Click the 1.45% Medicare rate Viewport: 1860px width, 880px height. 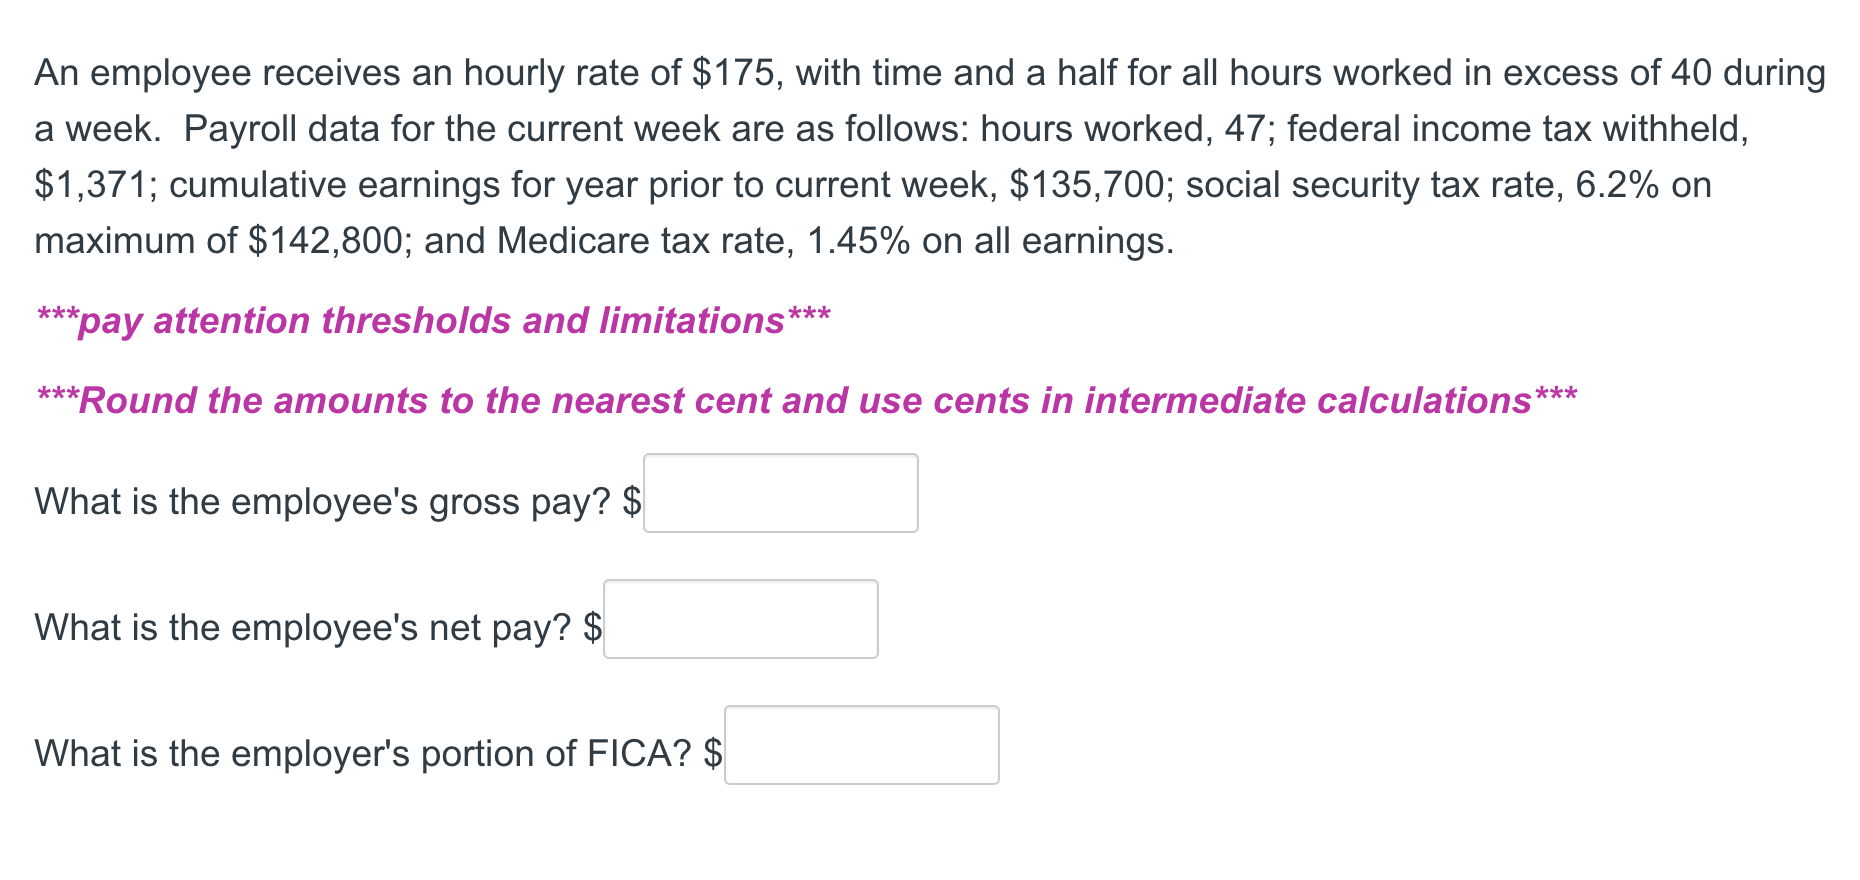point(858,241)
